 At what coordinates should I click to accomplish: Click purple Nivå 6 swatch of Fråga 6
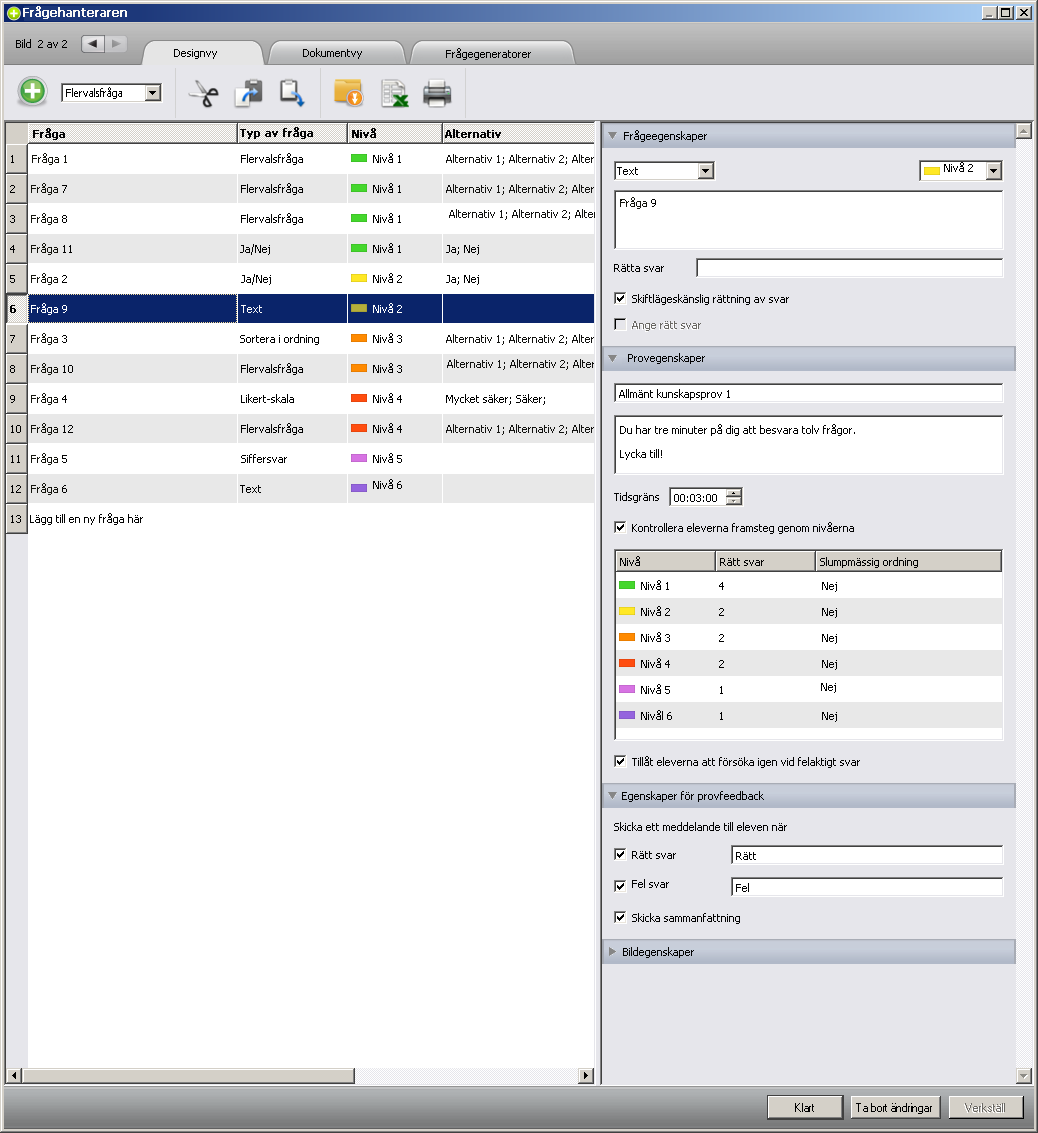point(359,488)
